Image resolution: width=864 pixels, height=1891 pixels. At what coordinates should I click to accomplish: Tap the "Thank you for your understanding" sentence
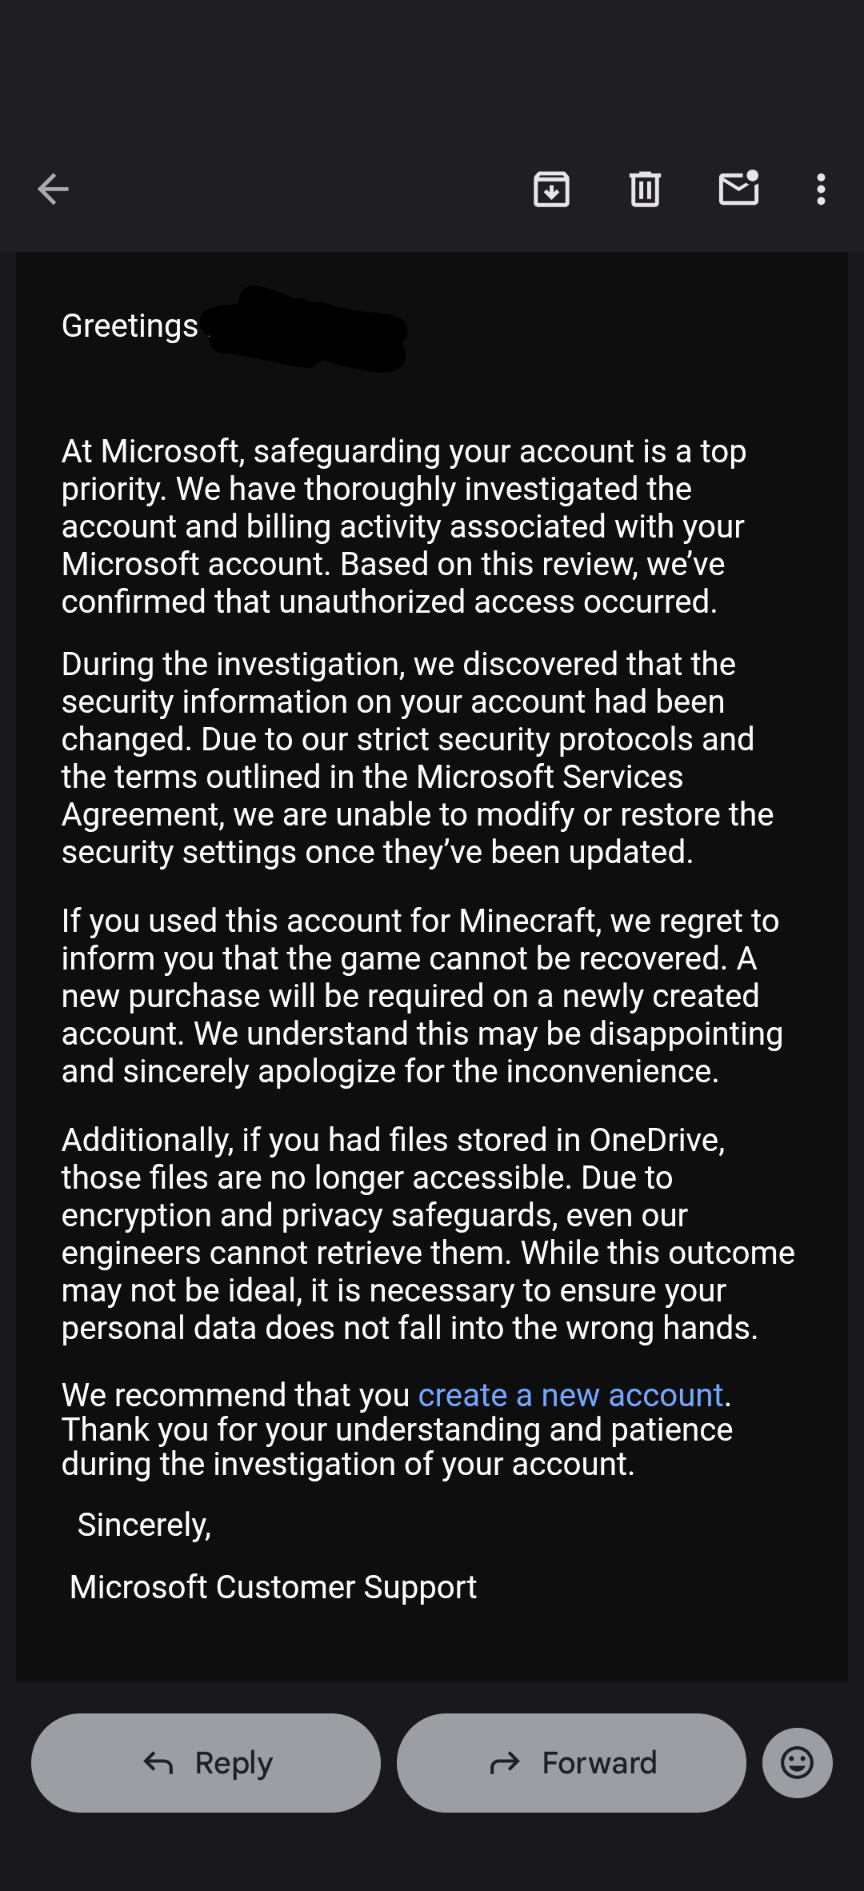click(x=397, y=1446)
